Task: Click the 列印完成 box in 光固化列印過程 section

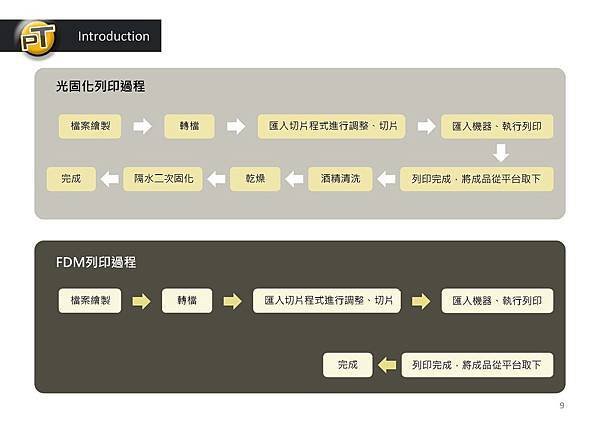Action: pos(477,179)
